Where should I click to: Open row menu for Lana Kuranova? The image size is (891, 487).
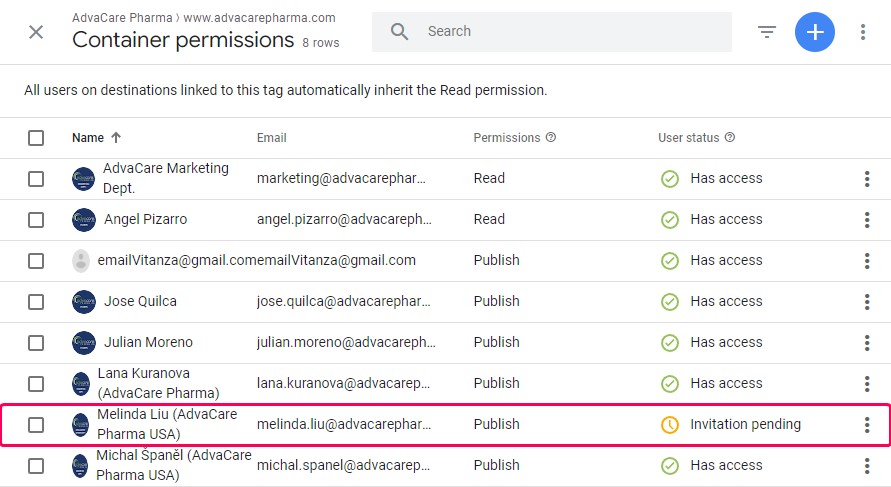tap(867, 384)
